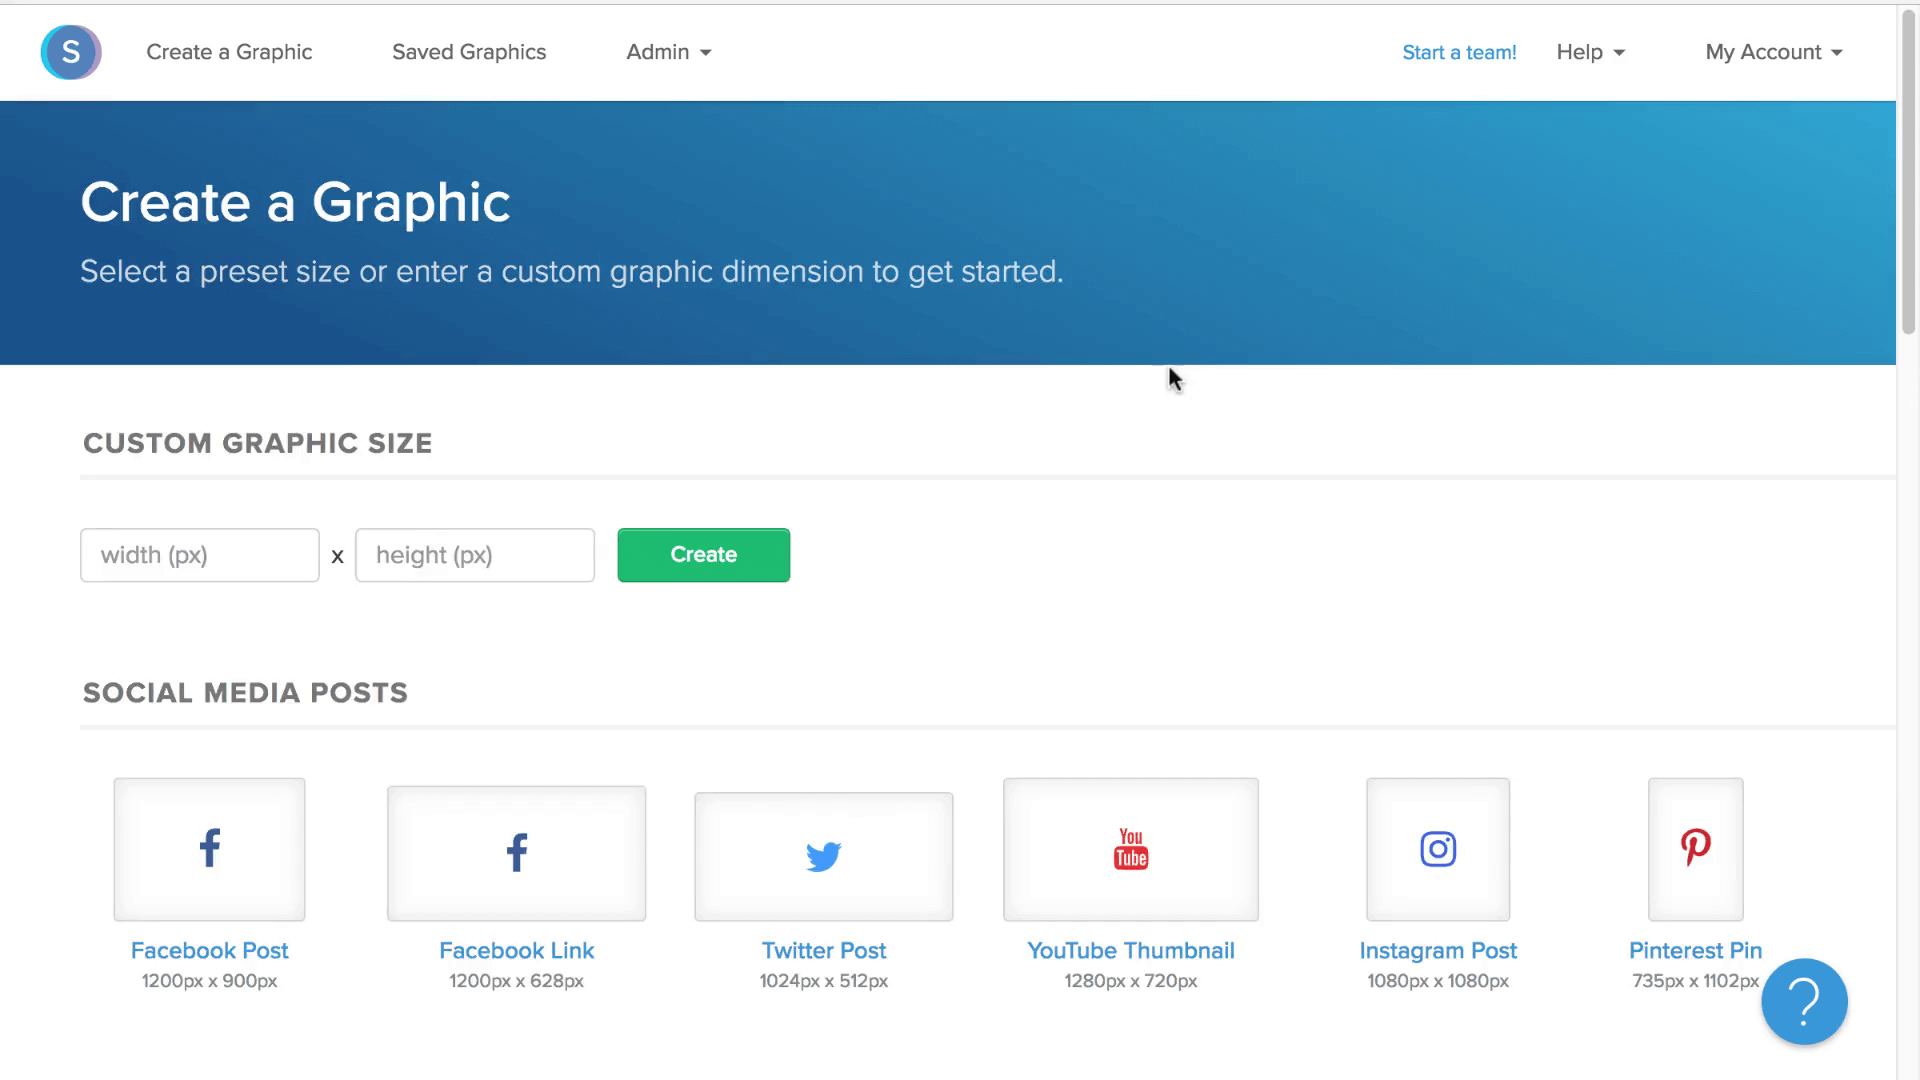Open the Facebook Post preset thumbnail

209,849
